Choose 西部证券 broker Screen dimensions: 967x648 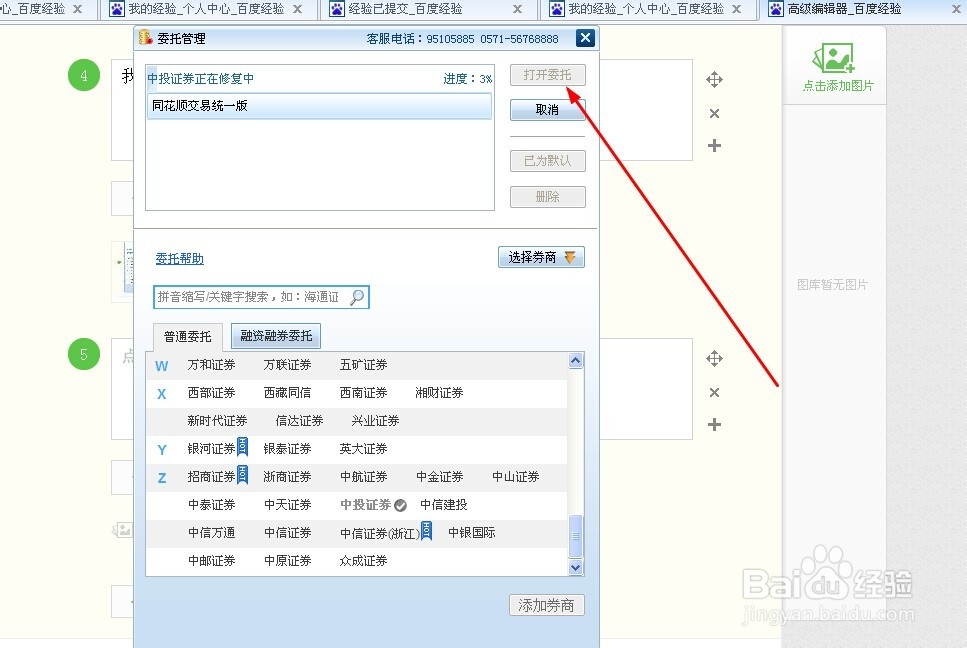tap(212, 393)
